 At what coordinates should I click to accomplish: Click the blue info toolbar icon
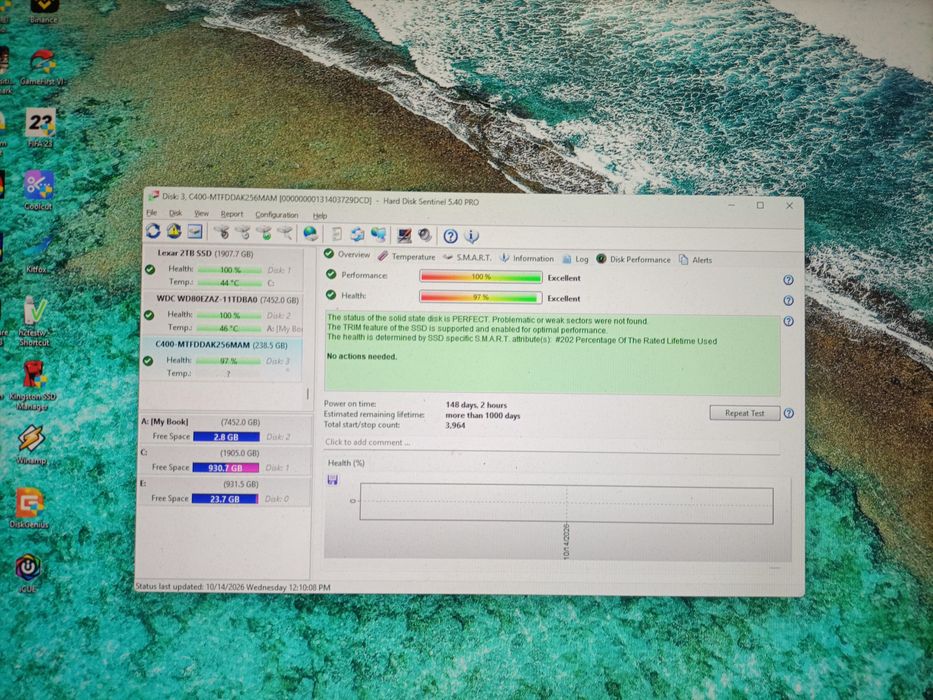point(471,236)
